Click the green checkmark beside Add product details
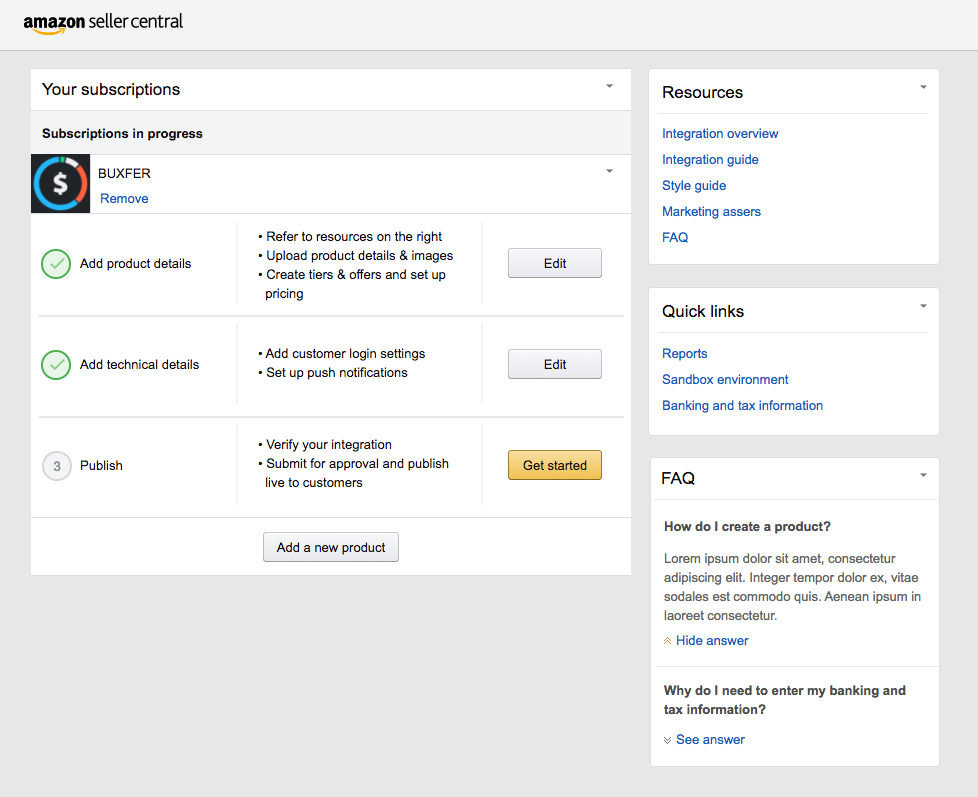Image resolution: width=978 pixels, height=797 pixels. 56,264
